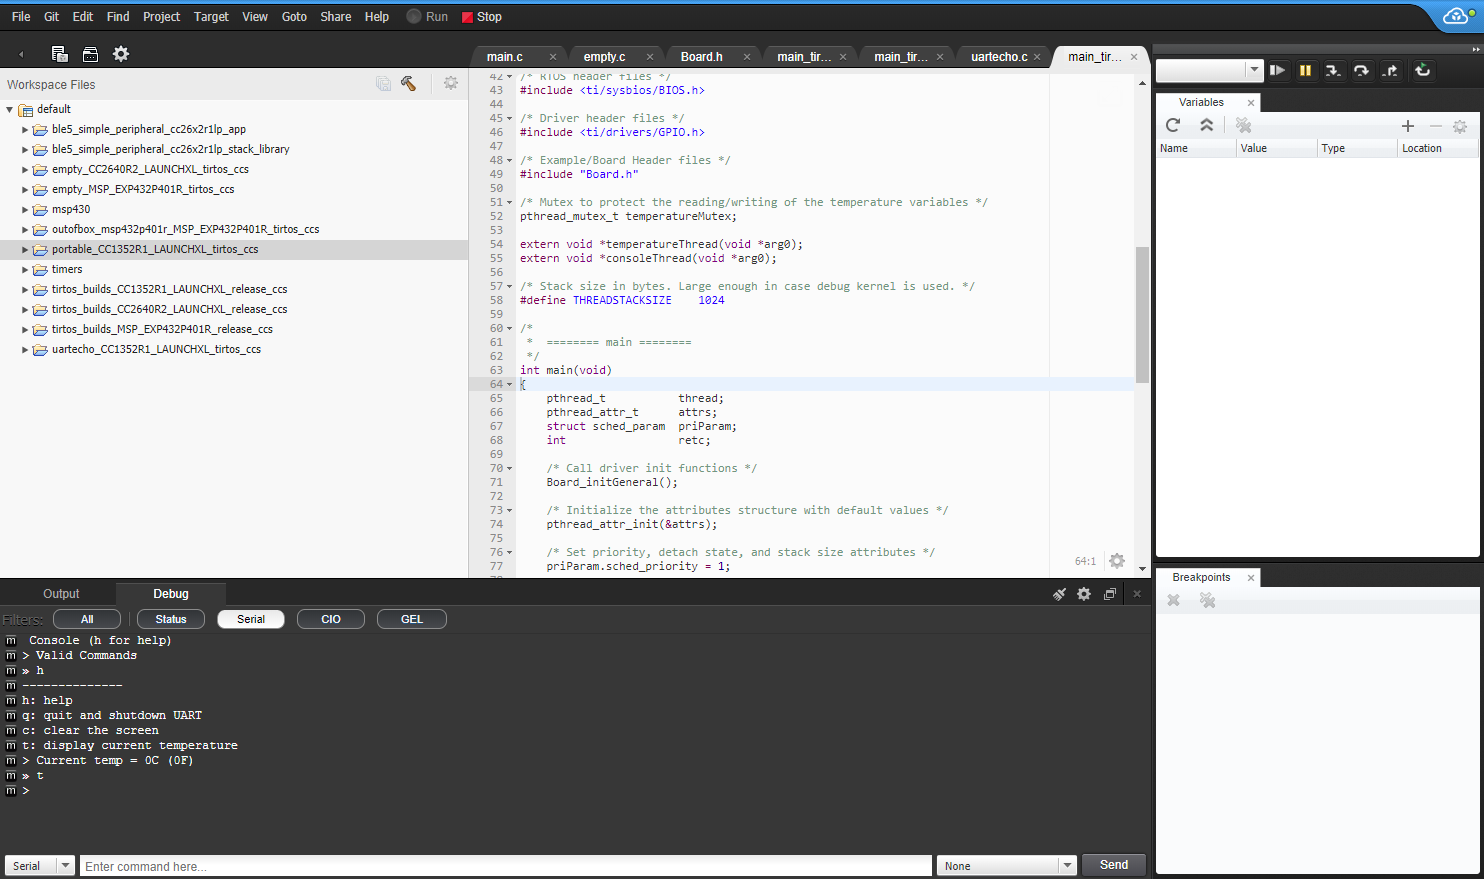
Task: Enable the CIO filter
Action: (x=331, y=618)
